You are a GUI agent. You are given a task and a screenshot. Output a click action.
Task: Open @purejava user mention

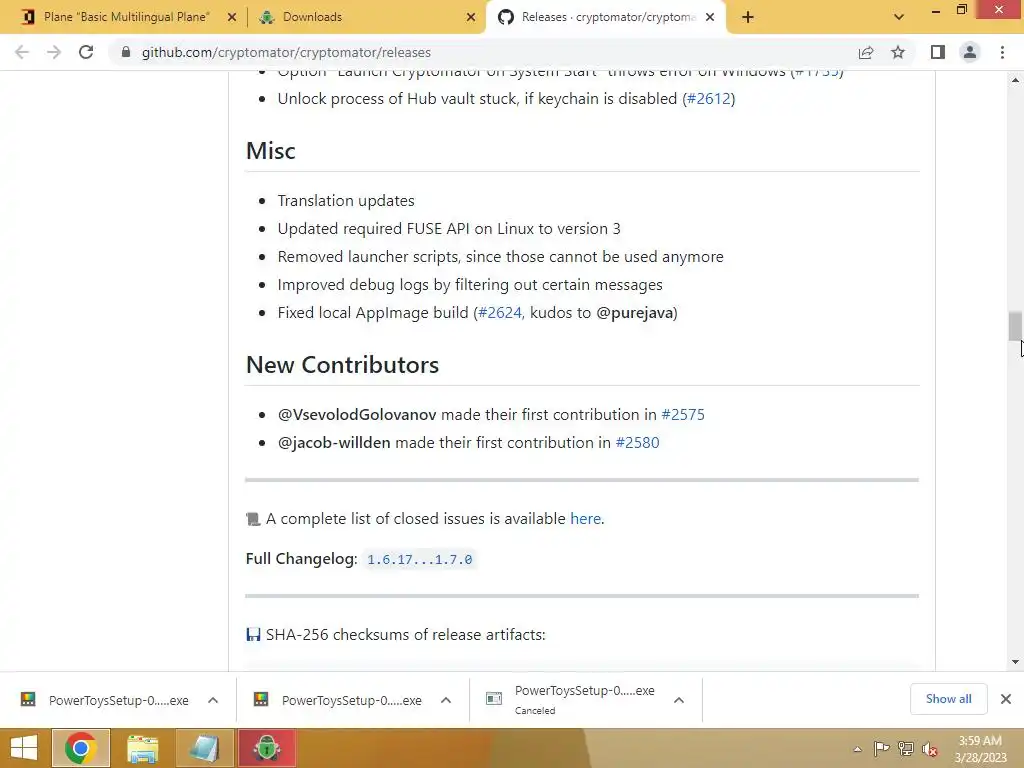(x=635, y=313)
